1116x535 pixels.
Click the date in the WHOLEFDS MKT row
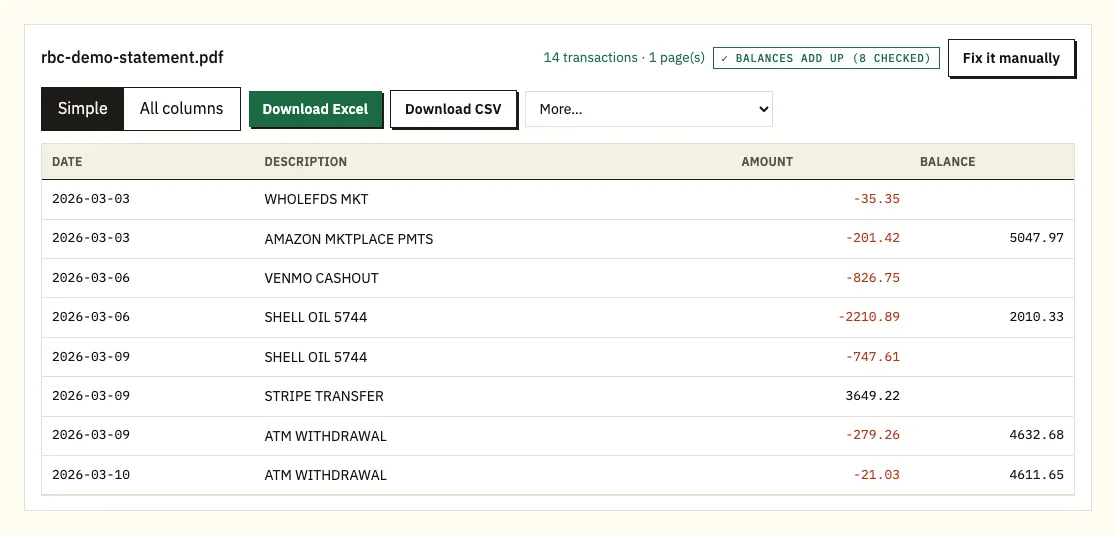[91, 199]
